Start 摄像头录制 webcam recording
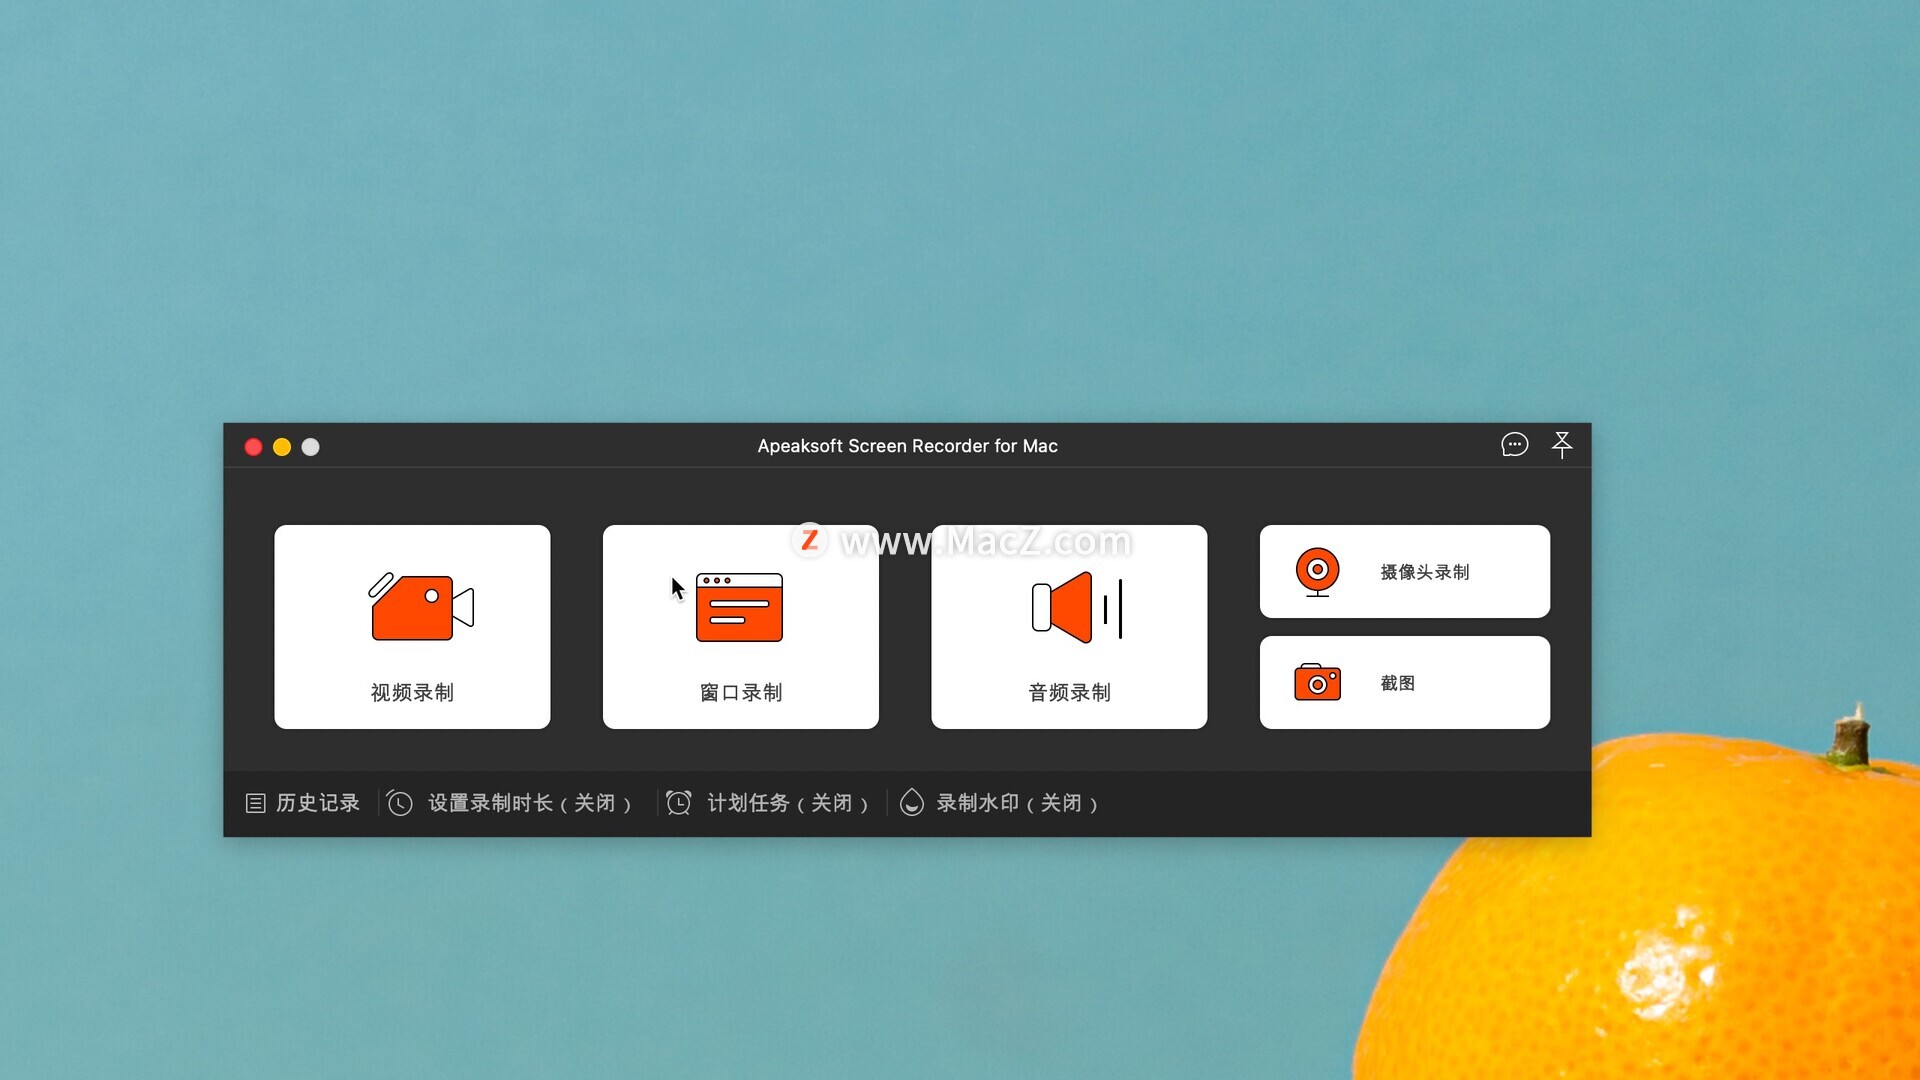 [x=1405, y=571]
